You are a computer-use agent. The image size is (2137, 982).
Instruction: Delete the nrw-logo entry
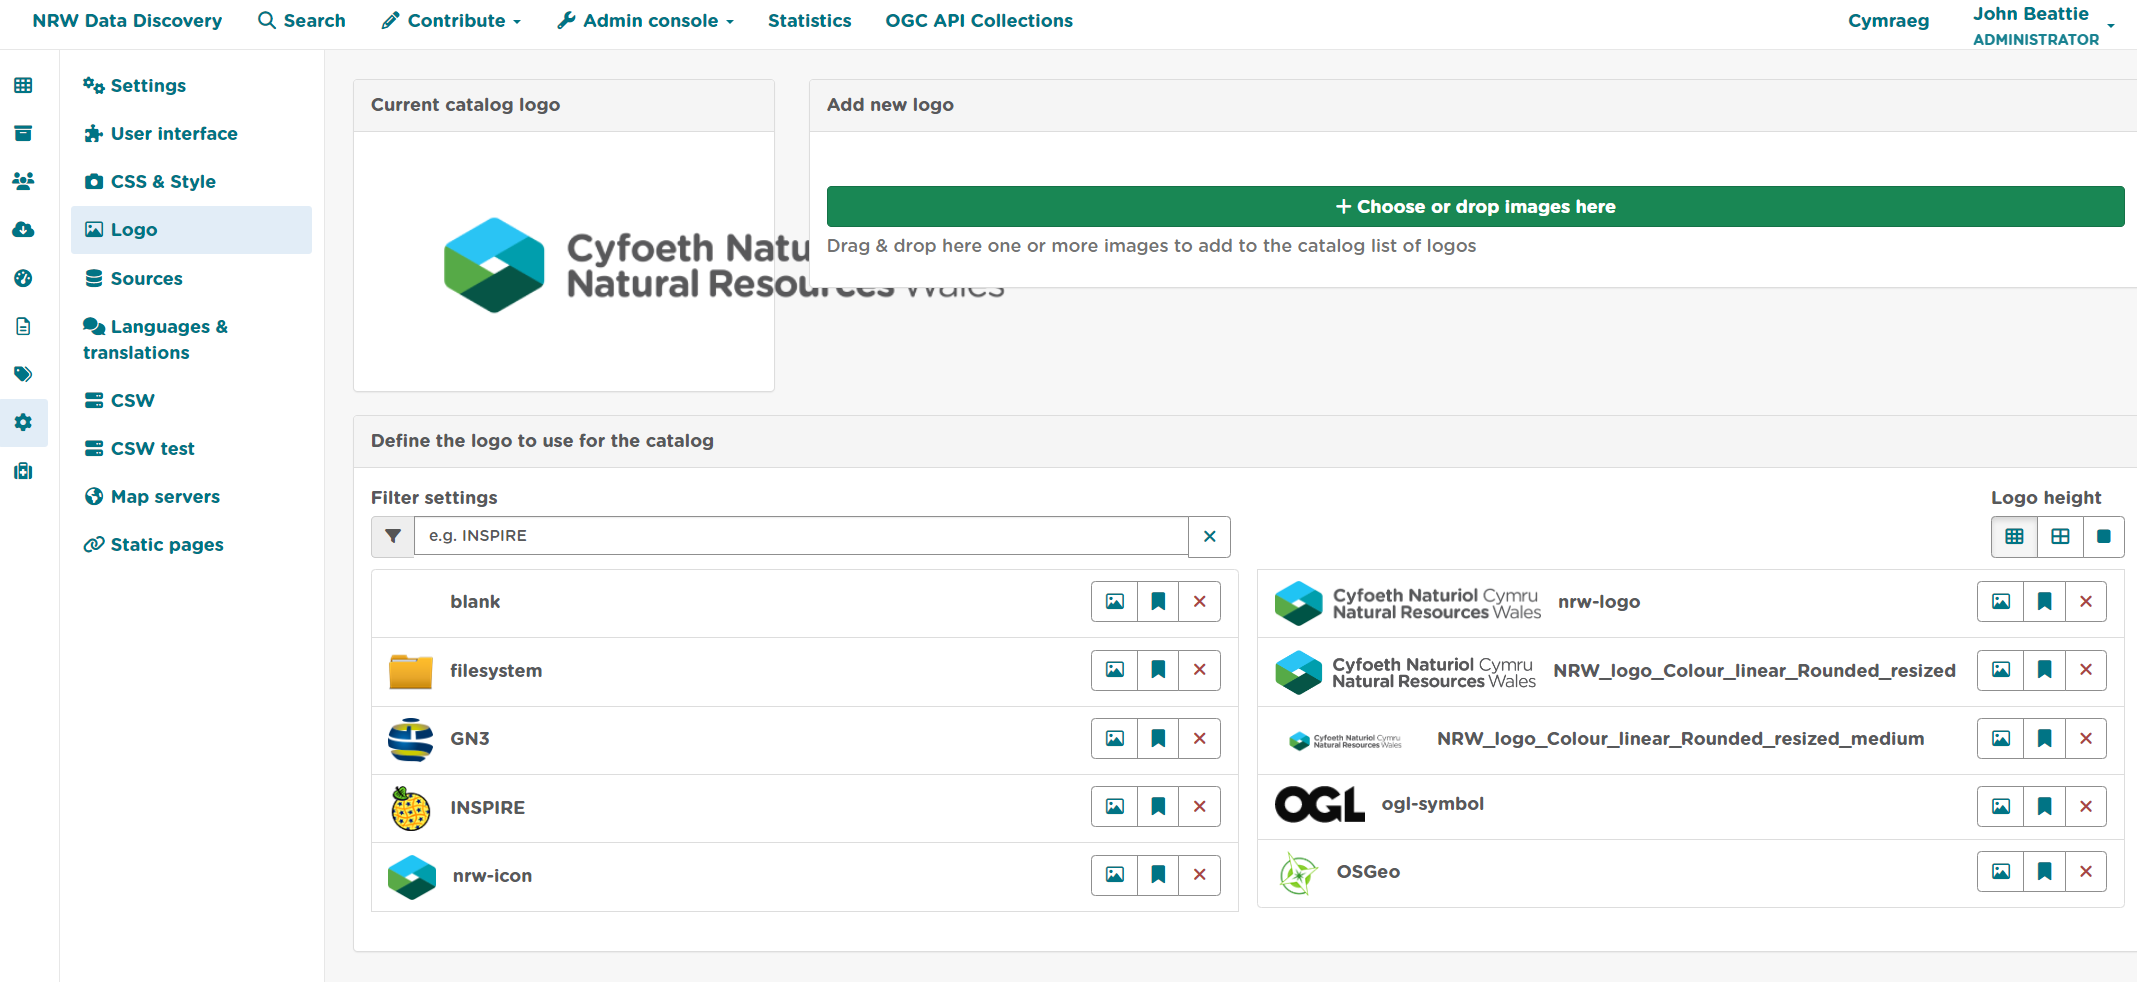[2086, 601]
